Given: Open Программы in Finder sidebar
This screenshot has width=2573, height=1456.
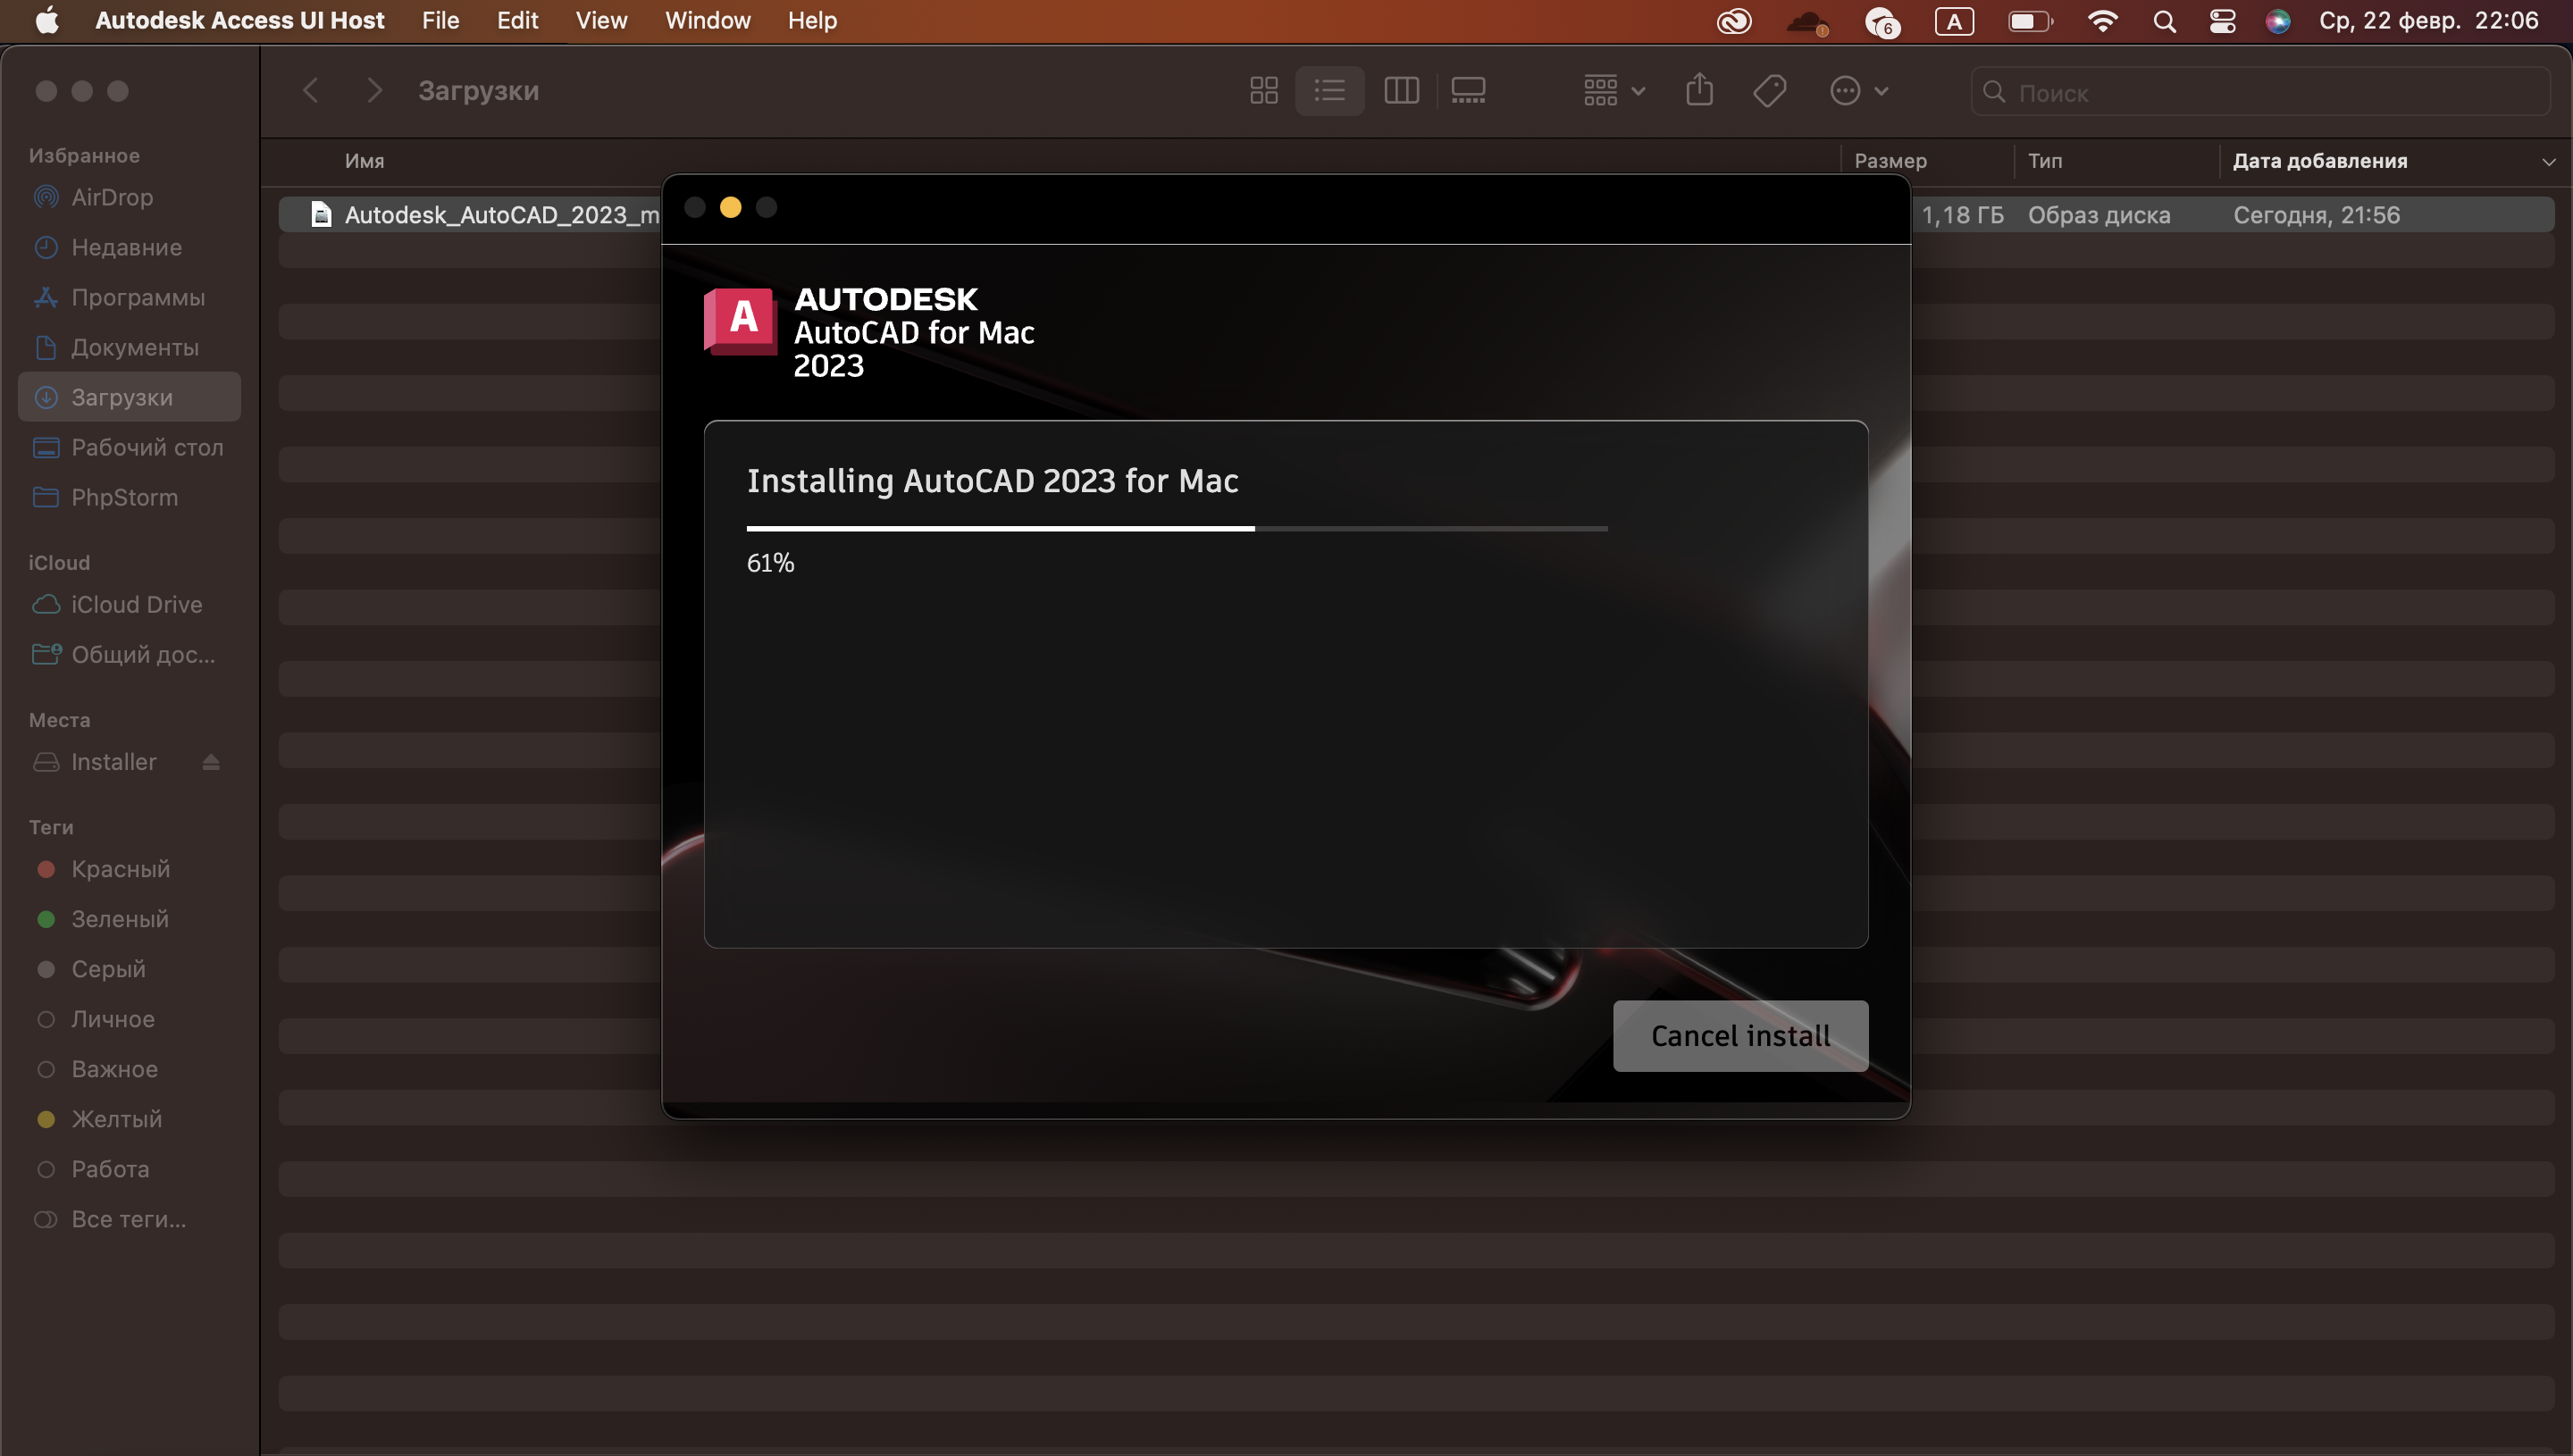Looking at the screenshot, I should 137,297.
